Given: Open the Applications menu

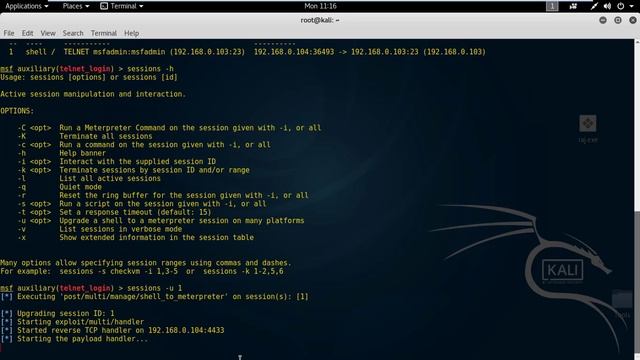Looking at the screenshot, I should point(27,6).
